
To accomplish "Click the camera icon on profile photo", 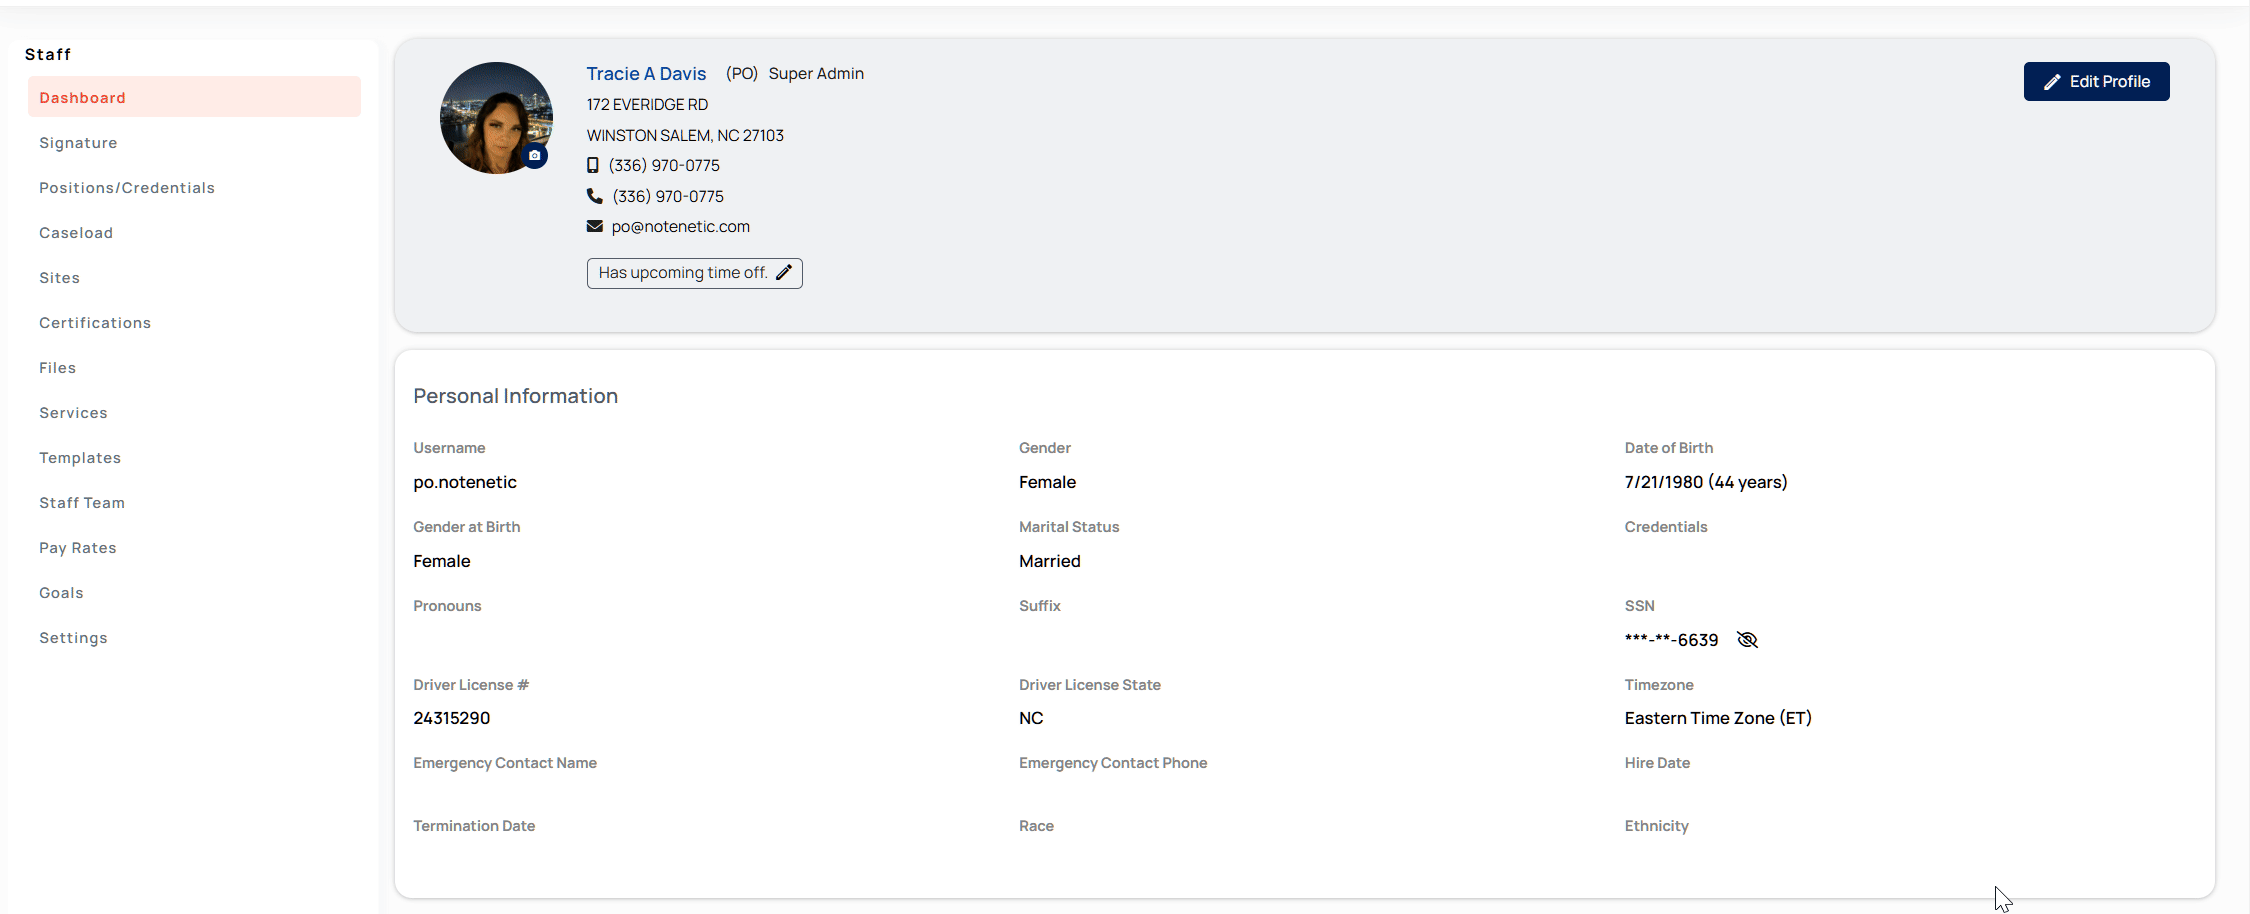I will pyautogui.click(x=535, y=155).
